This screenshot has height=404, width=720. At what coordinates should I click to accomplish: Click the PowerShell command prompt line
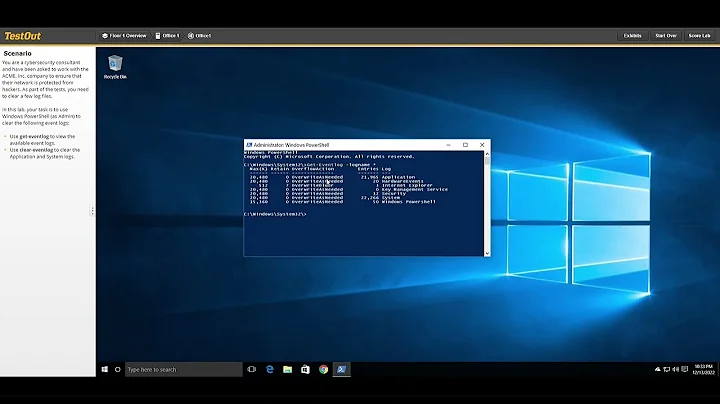point(276,214)
